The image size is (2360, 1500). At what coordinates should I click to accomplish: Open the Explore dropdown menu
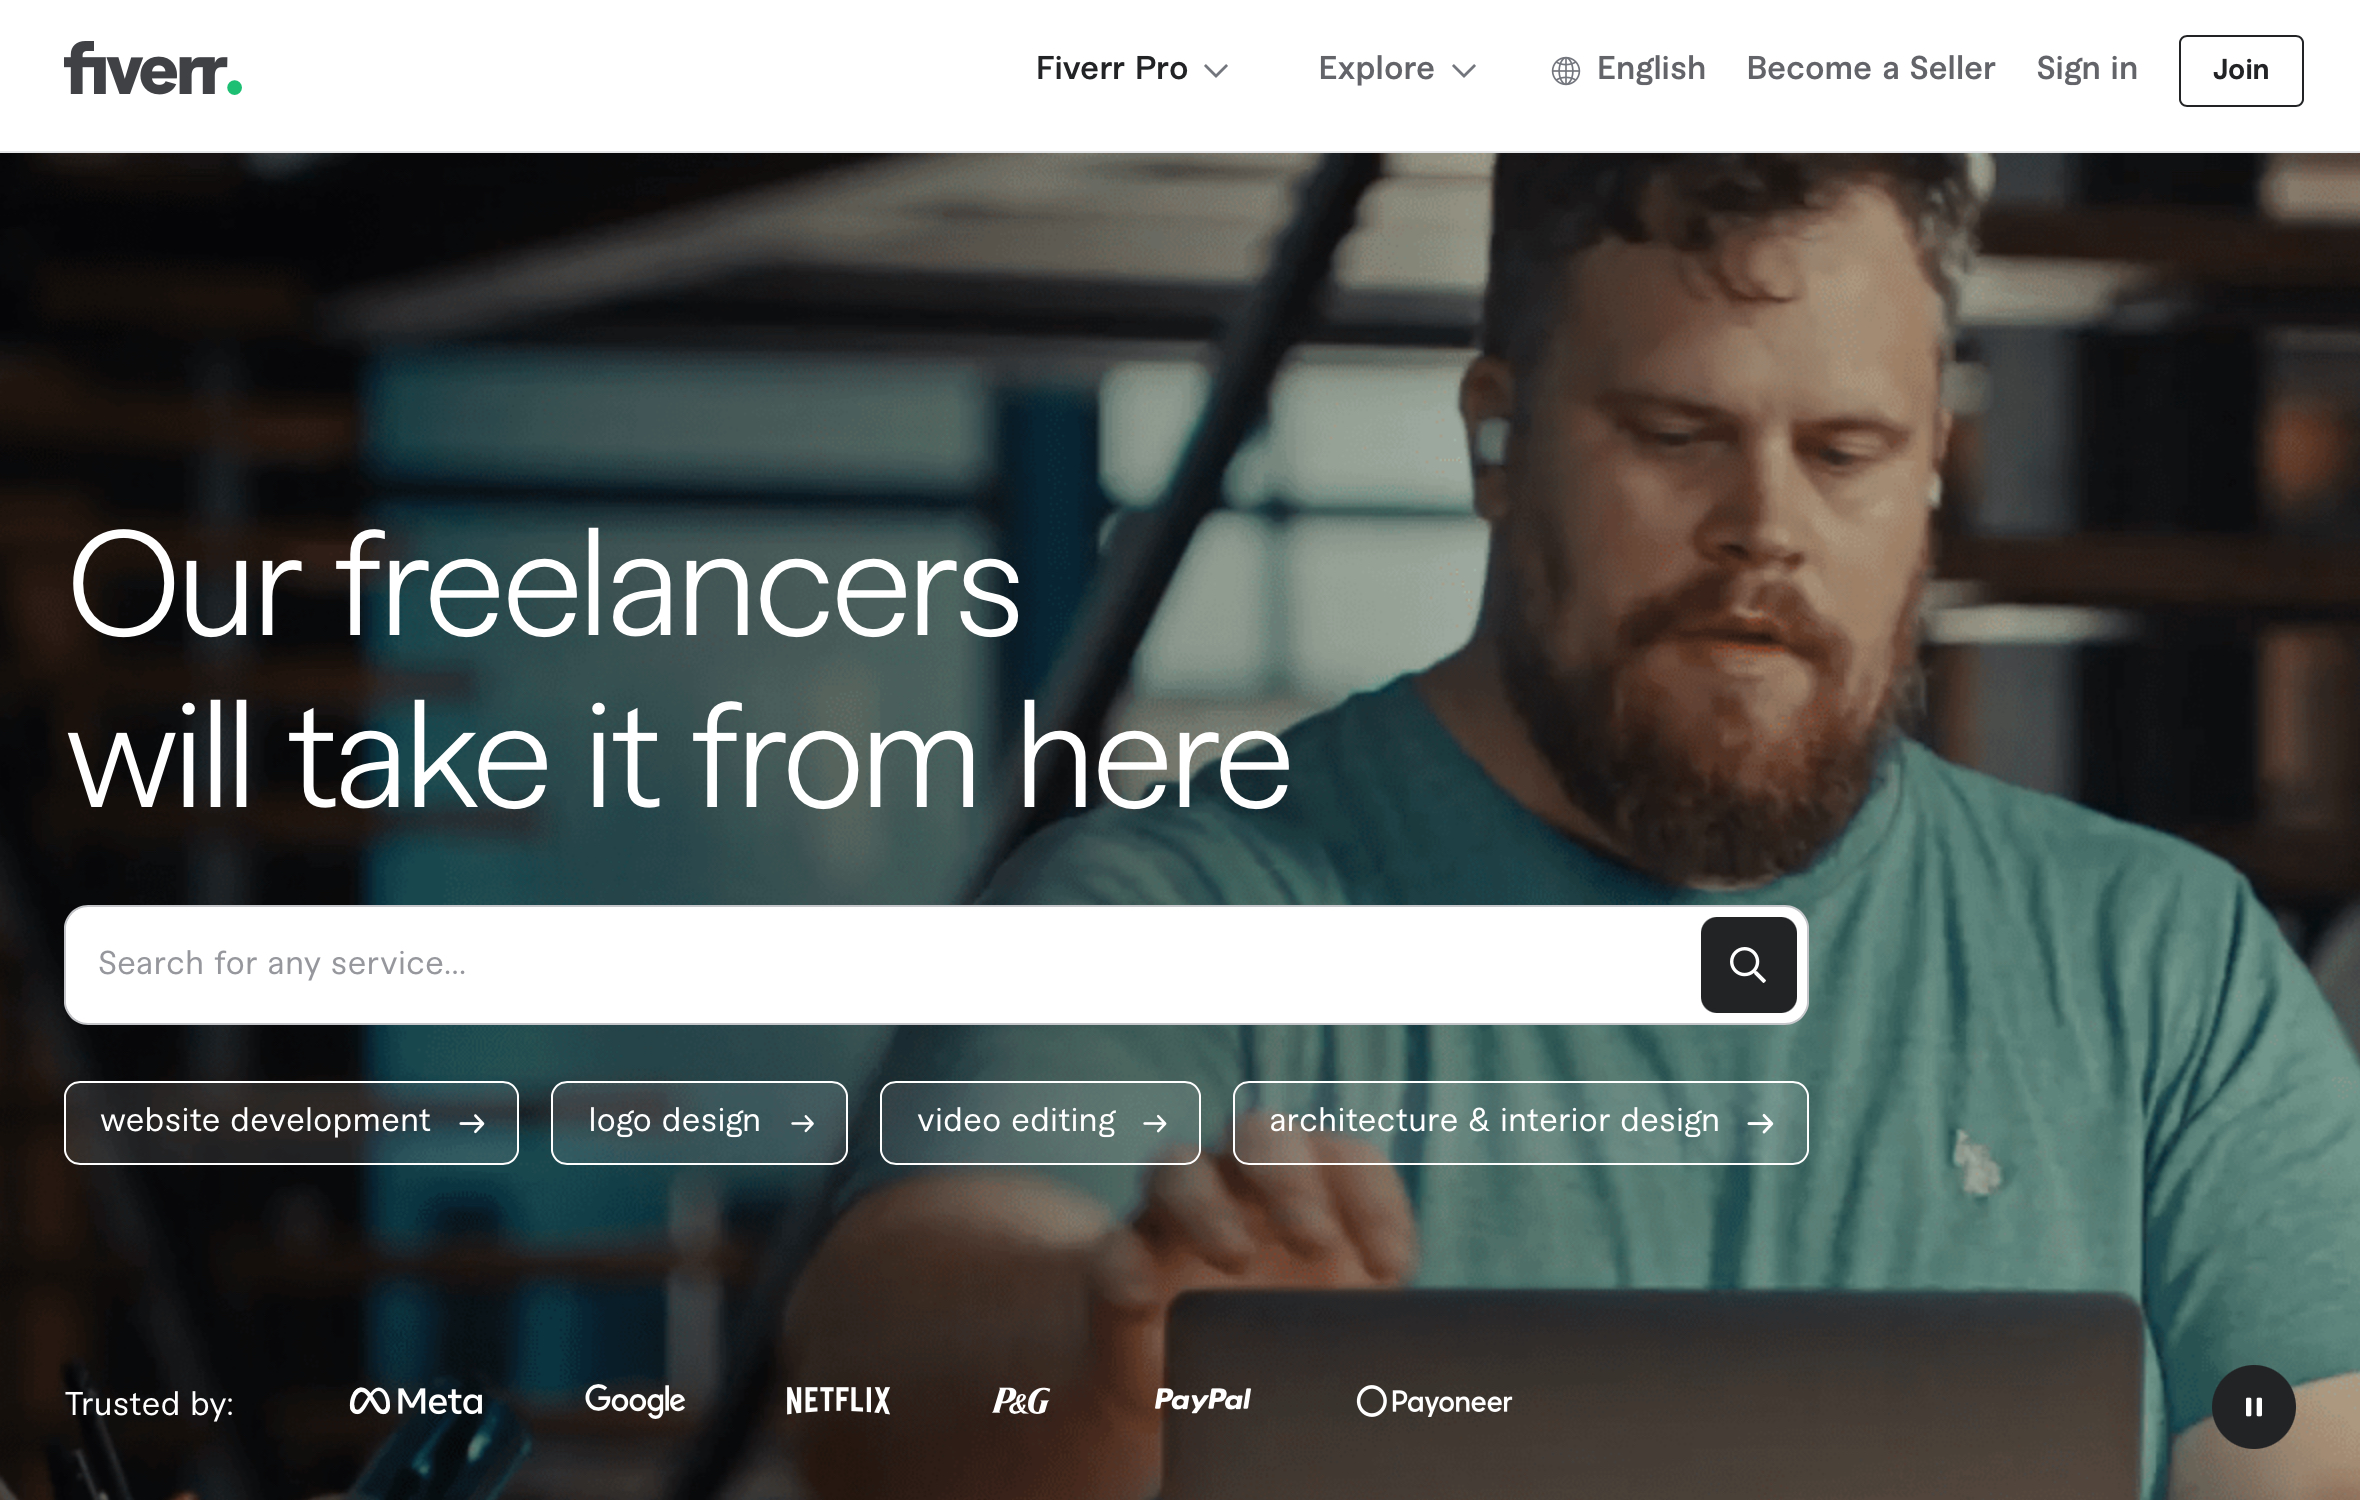pos(1397,69)
